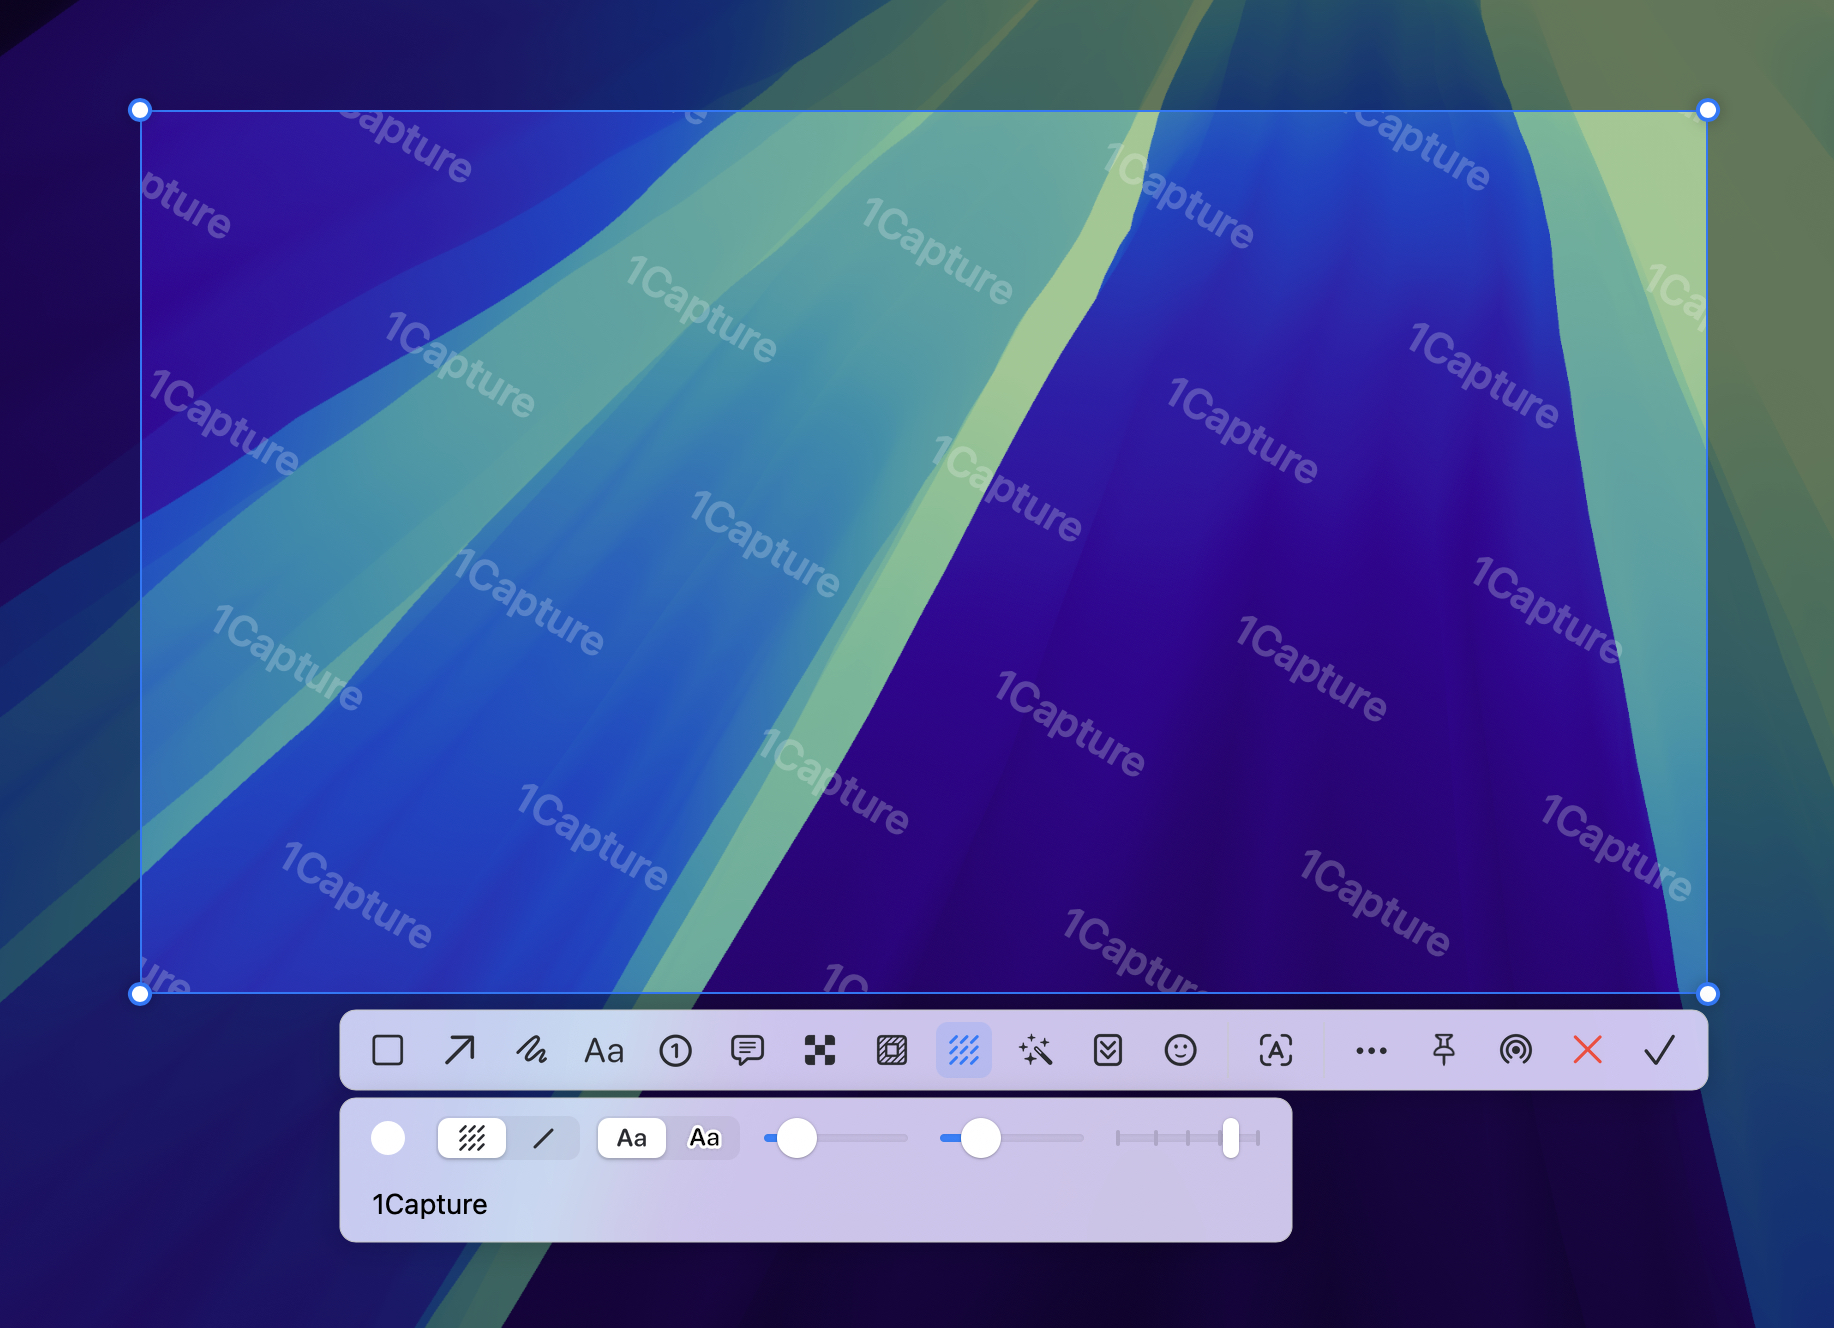Image resolution: width=1834 pixels, height=1328 pixels.
Task: Click the top-left selection handle
Action: click(x=140, y=110)
